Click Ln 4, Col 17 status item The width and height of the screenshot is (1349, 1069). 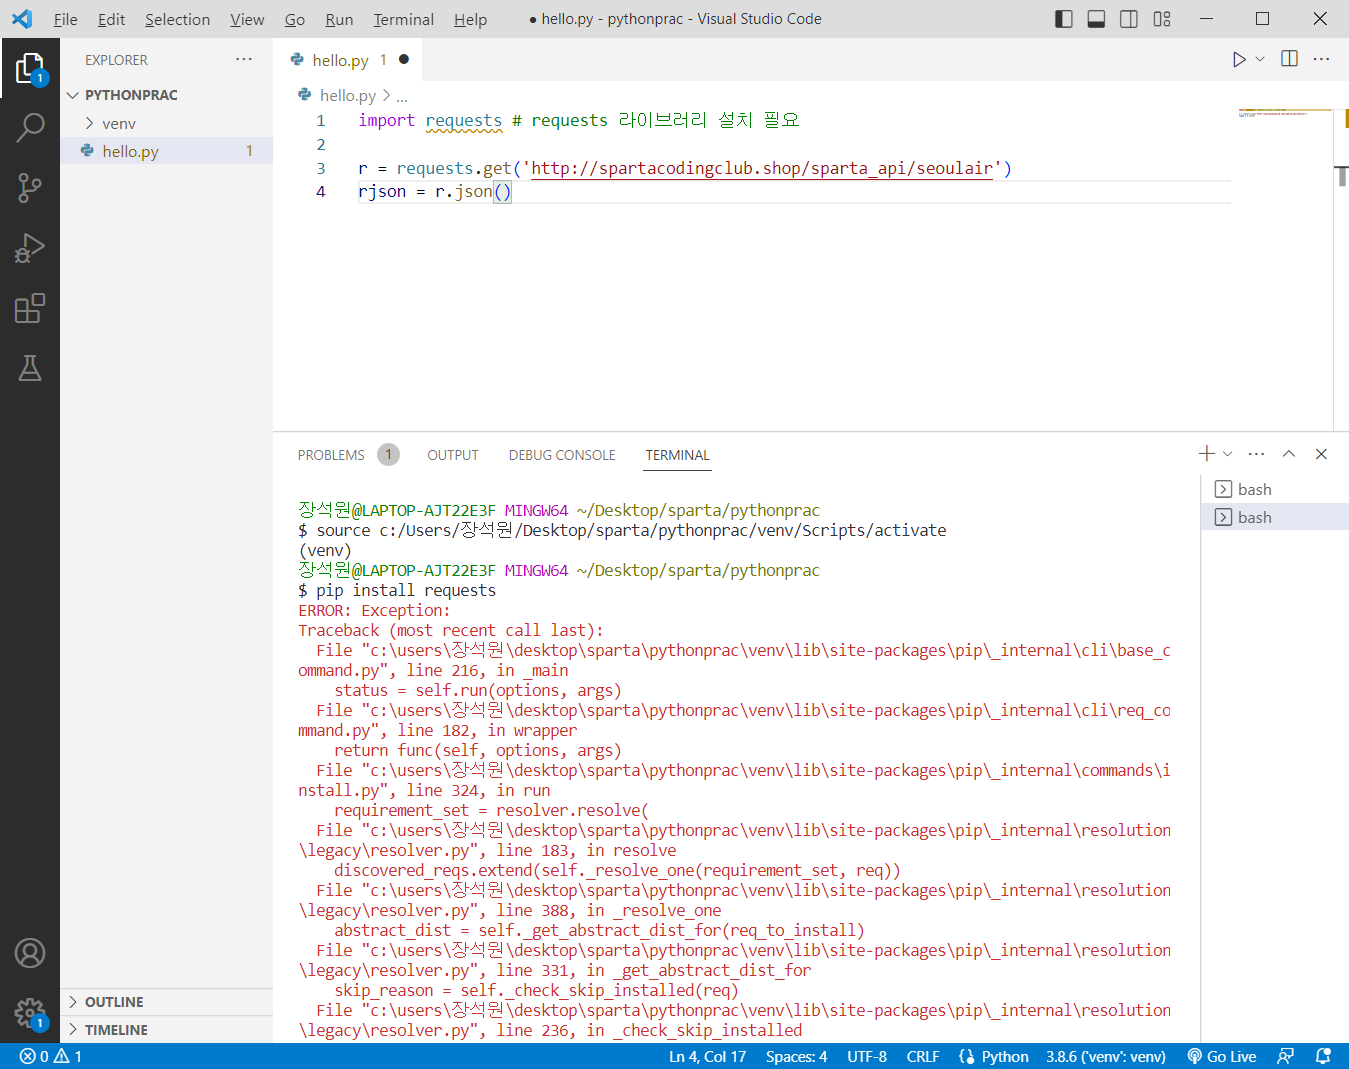point(707,1056)
